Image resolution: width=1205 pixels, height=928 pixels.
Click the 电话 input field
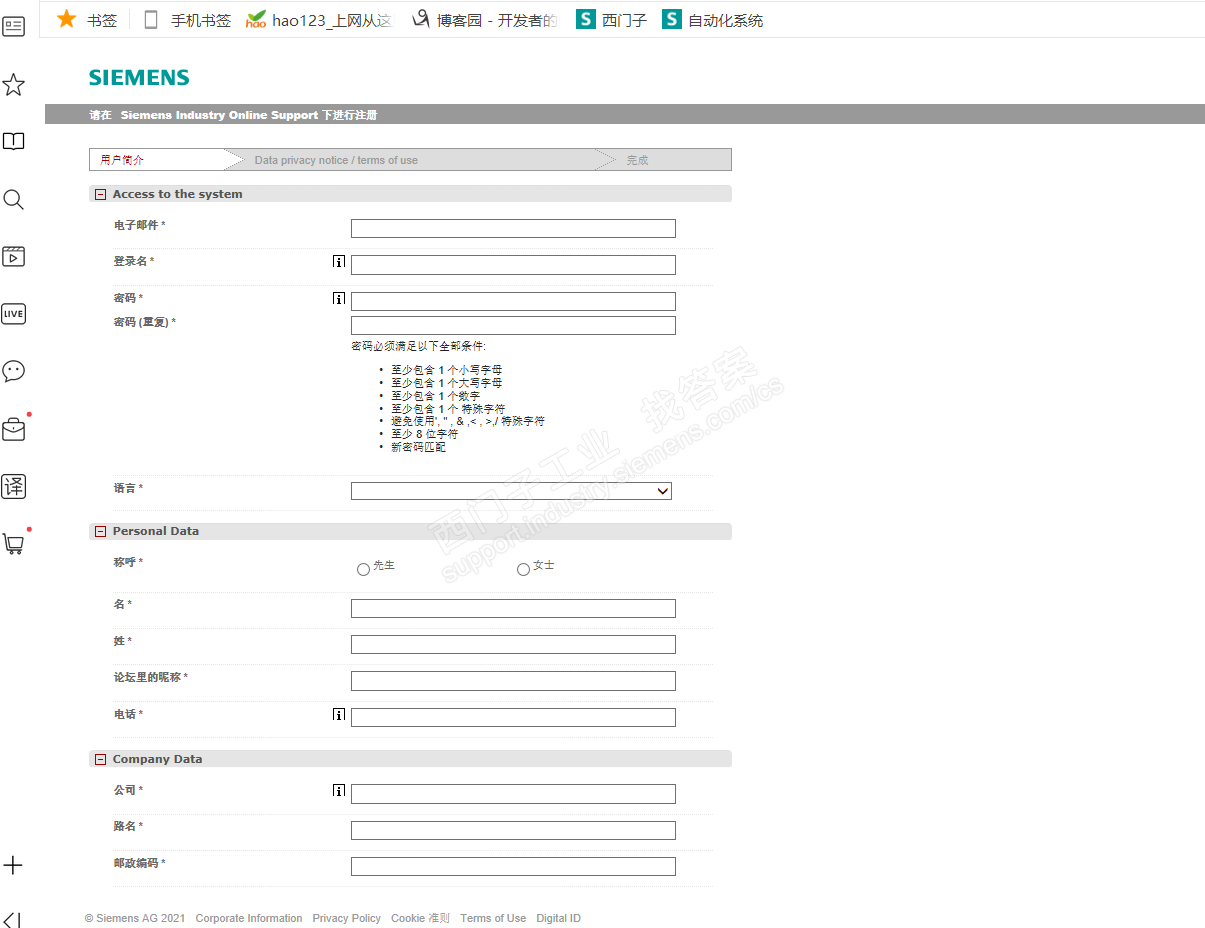[x=513, y=717]
